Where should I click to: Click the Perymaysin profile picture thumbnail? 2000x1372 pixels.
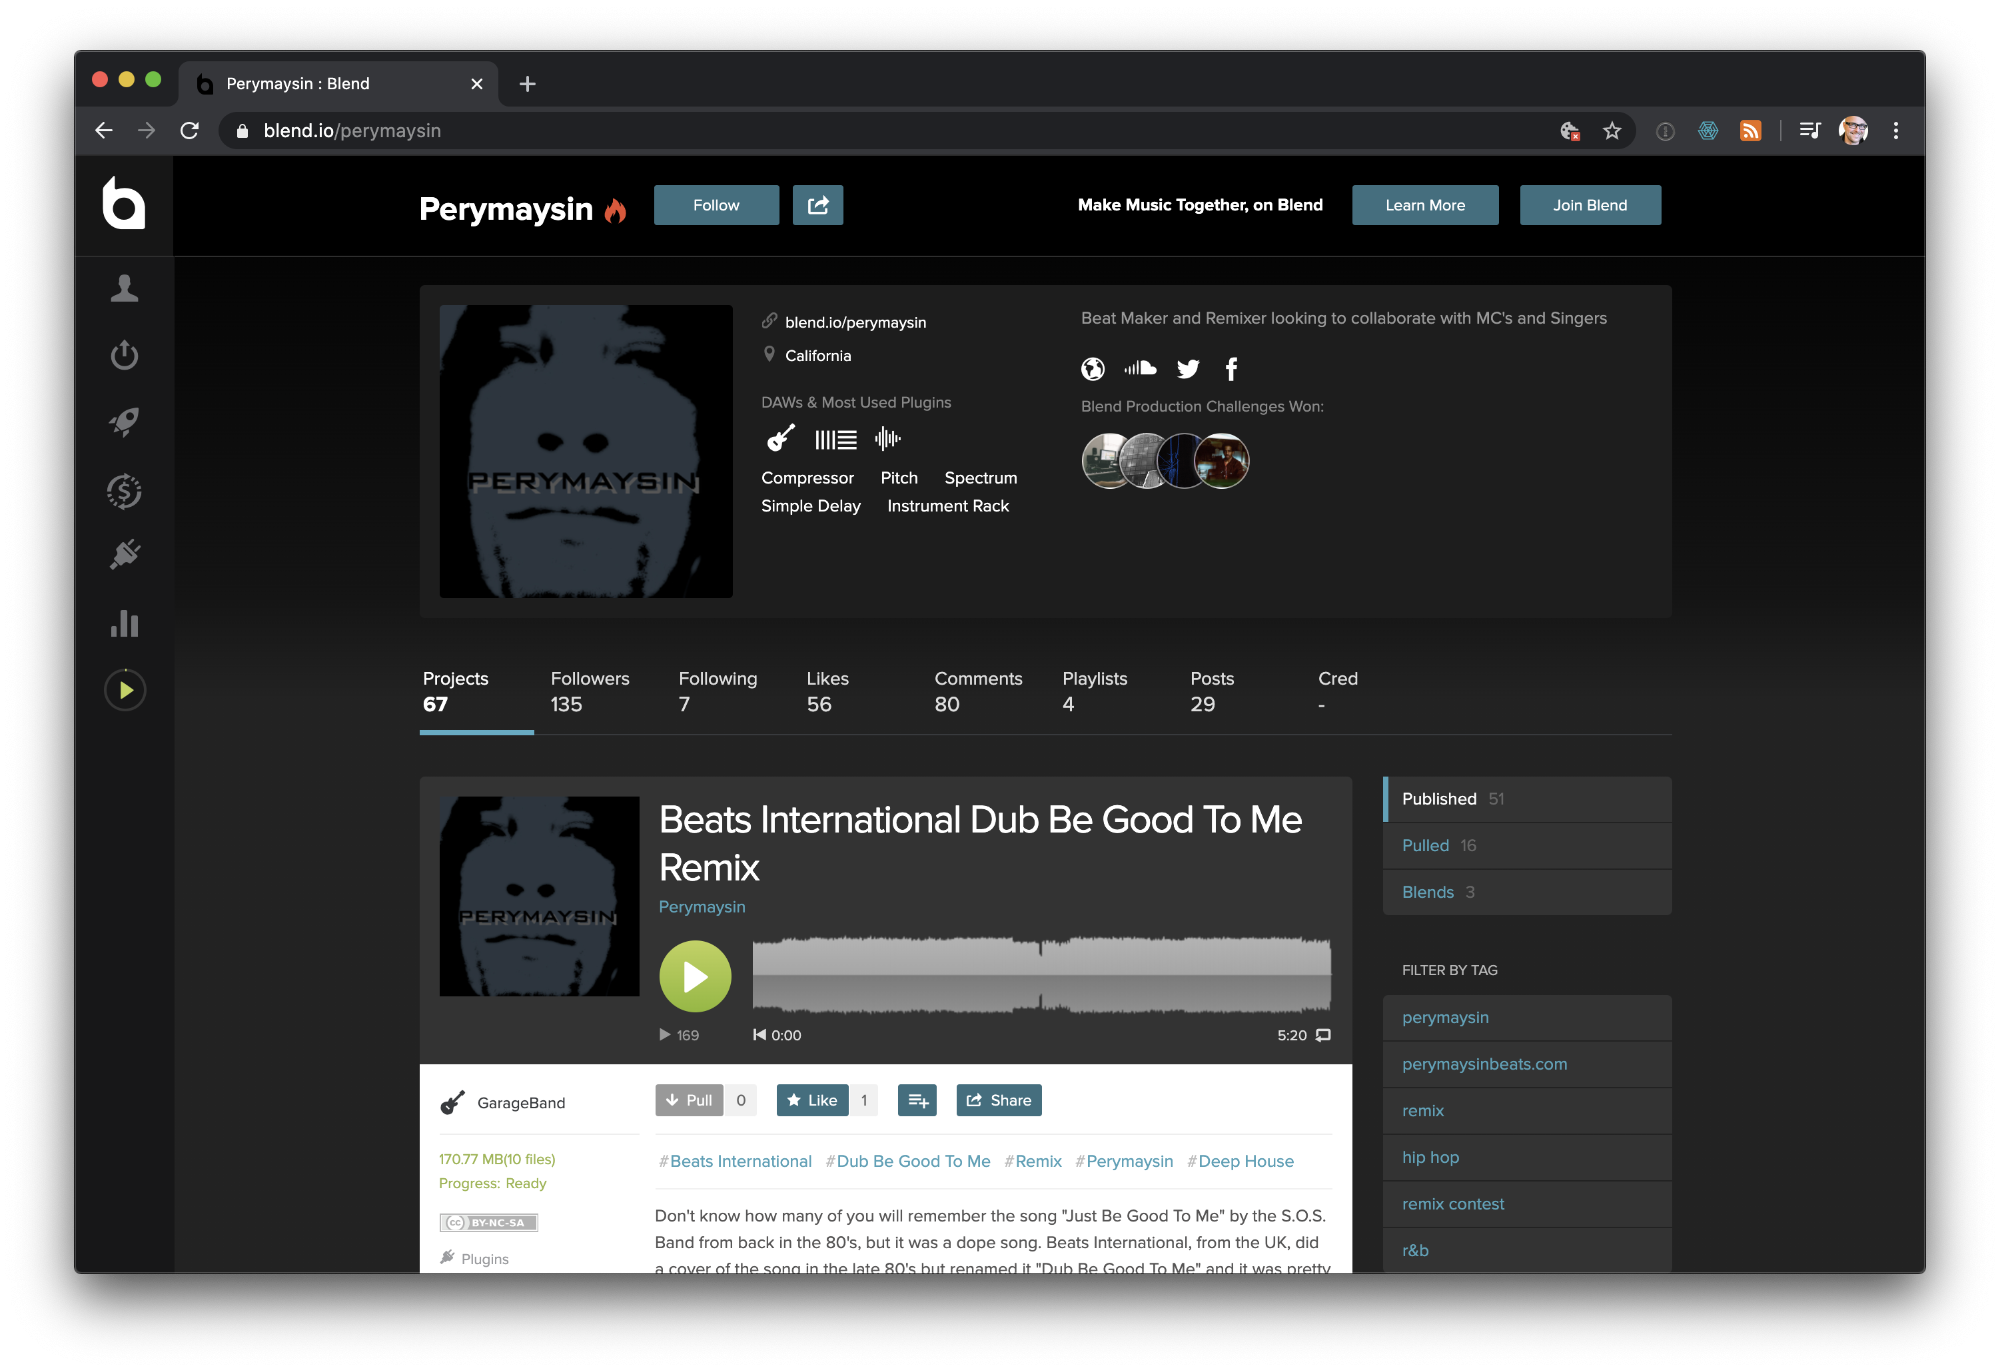point(586,451)
